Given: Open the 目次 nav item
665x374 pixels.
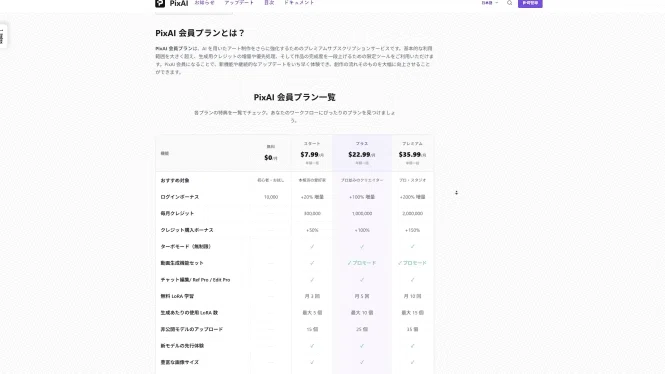Looking at the screenshot, I should 269,3.
